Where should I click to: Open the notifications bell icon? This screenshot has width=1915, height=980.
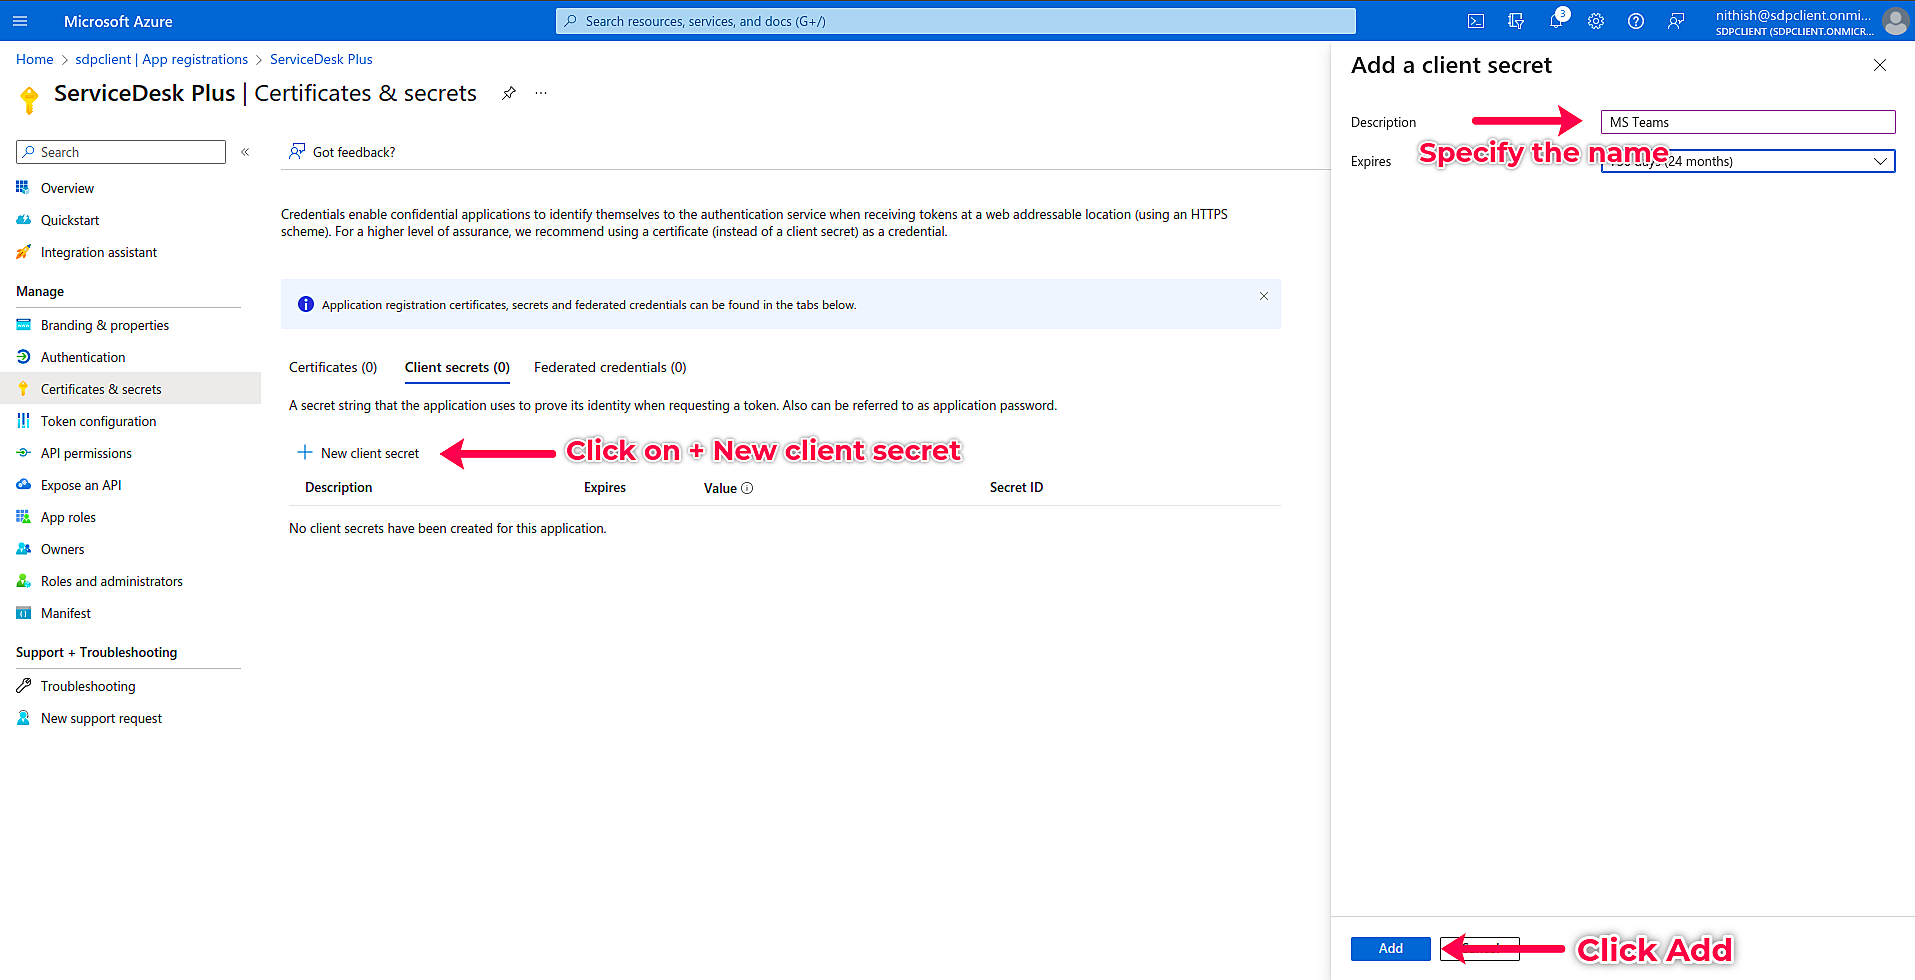[x=1556, y=21]
